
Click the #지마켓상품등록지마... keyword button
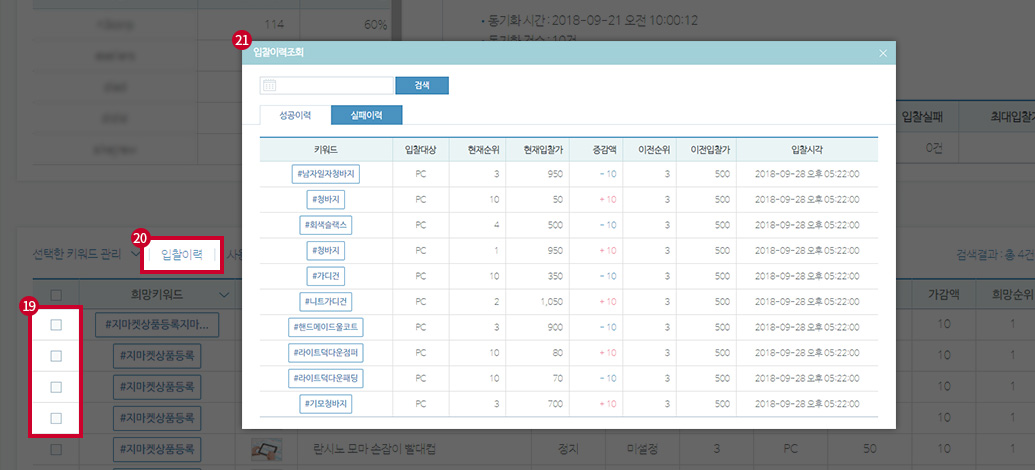(x=156, y=325)
